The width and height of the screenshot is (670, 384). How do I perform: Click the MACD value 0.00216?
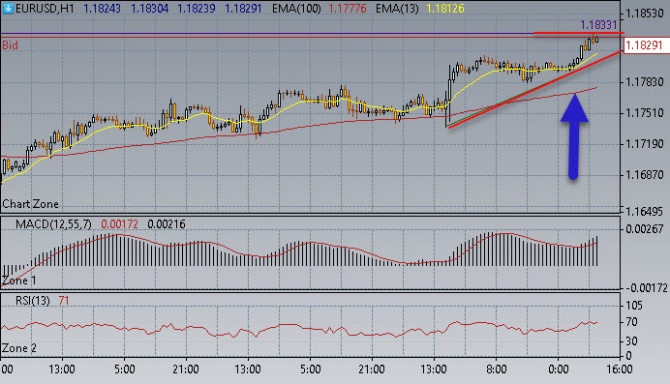[x=166, y=224]
